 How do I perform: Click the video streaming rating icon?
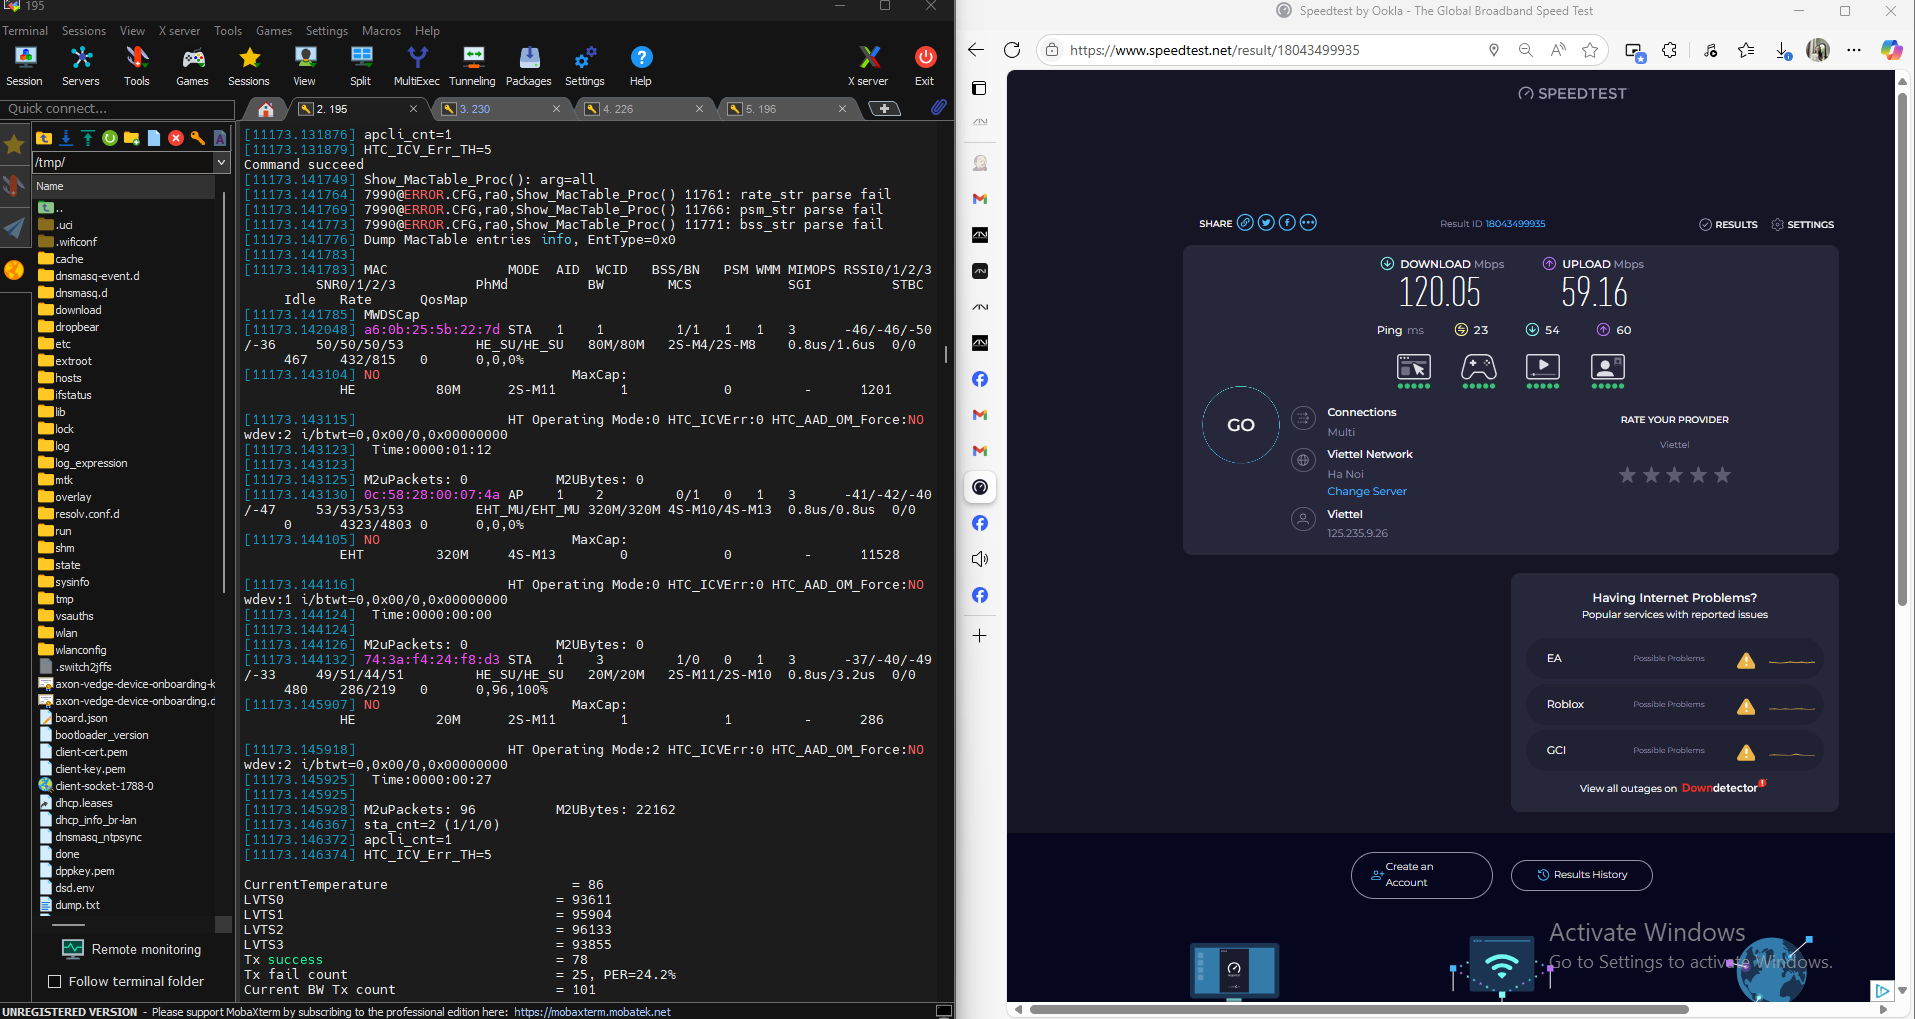1542,370
